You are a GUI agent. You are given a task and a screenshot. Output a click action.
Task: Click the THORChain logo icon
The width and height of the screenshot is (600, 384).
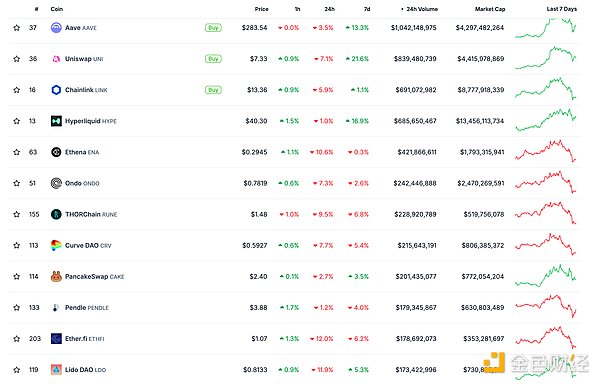pyautogui.click(x=56, y=214)
